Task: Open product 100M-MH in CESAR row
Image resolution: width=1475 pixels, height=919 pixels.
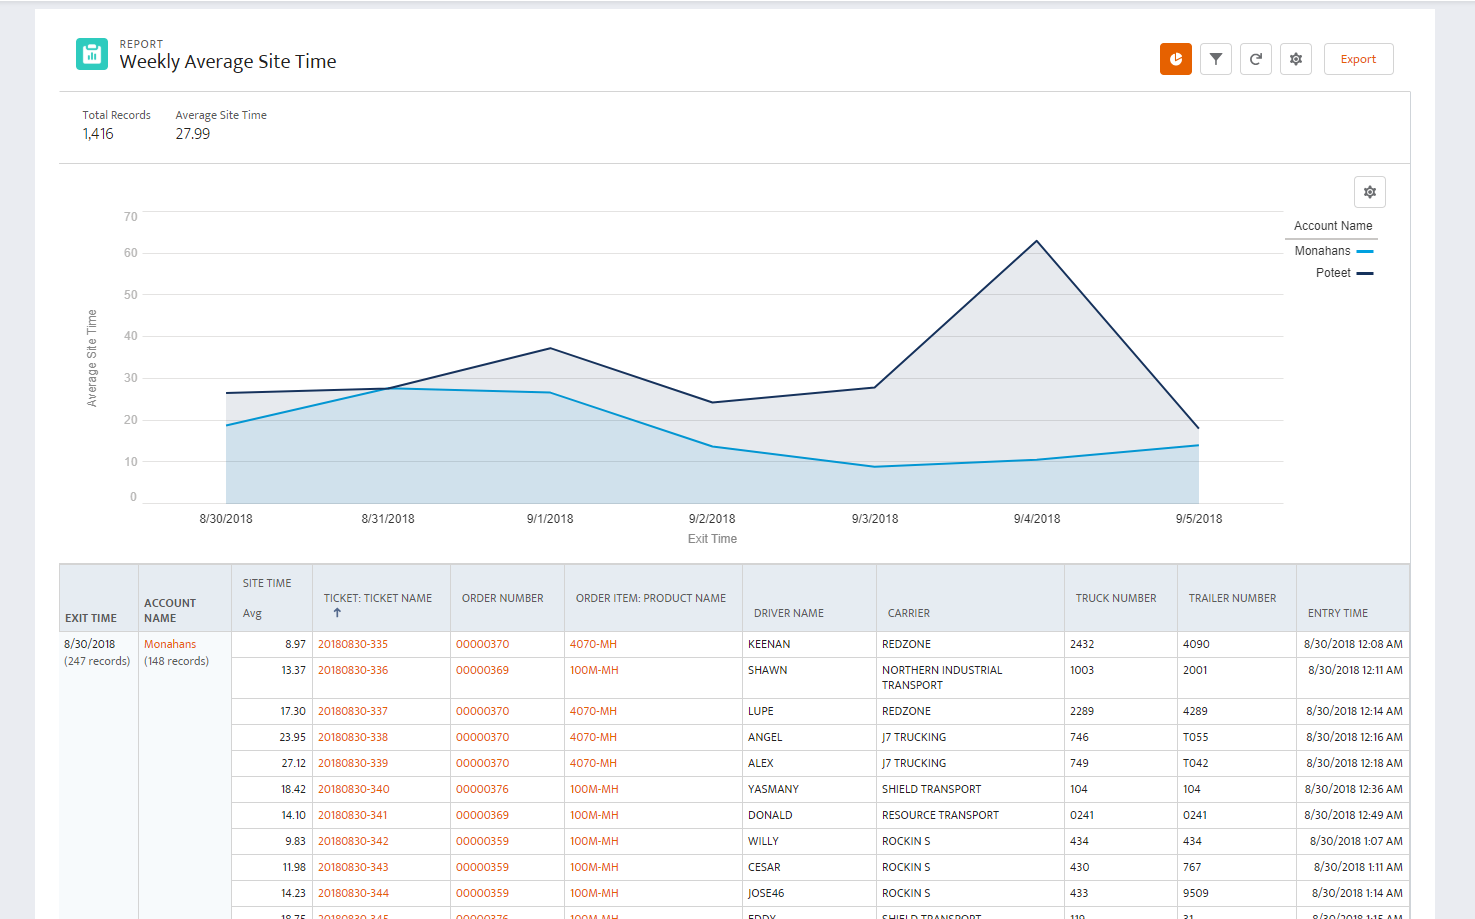Action: (x=594, y=867)
